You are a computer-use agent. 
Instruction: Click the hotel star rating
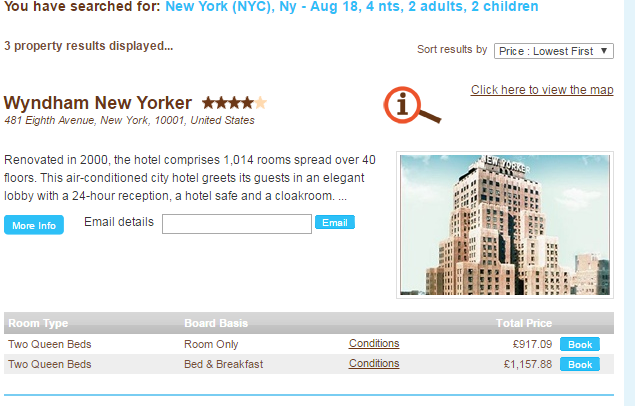[x=234, y=102]
